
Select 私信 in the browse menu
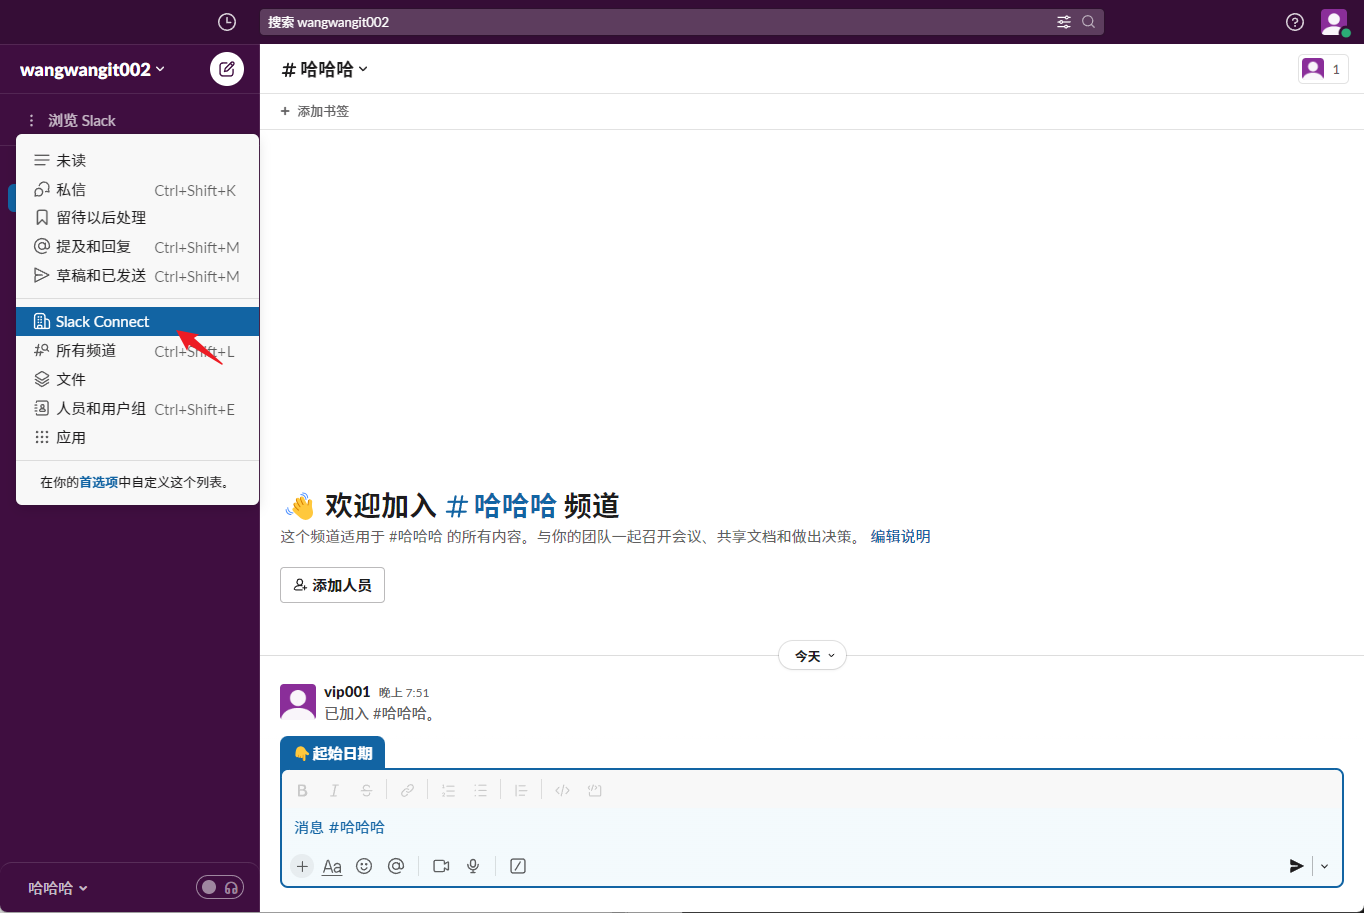pyautogui.click(x=138, y=189)
